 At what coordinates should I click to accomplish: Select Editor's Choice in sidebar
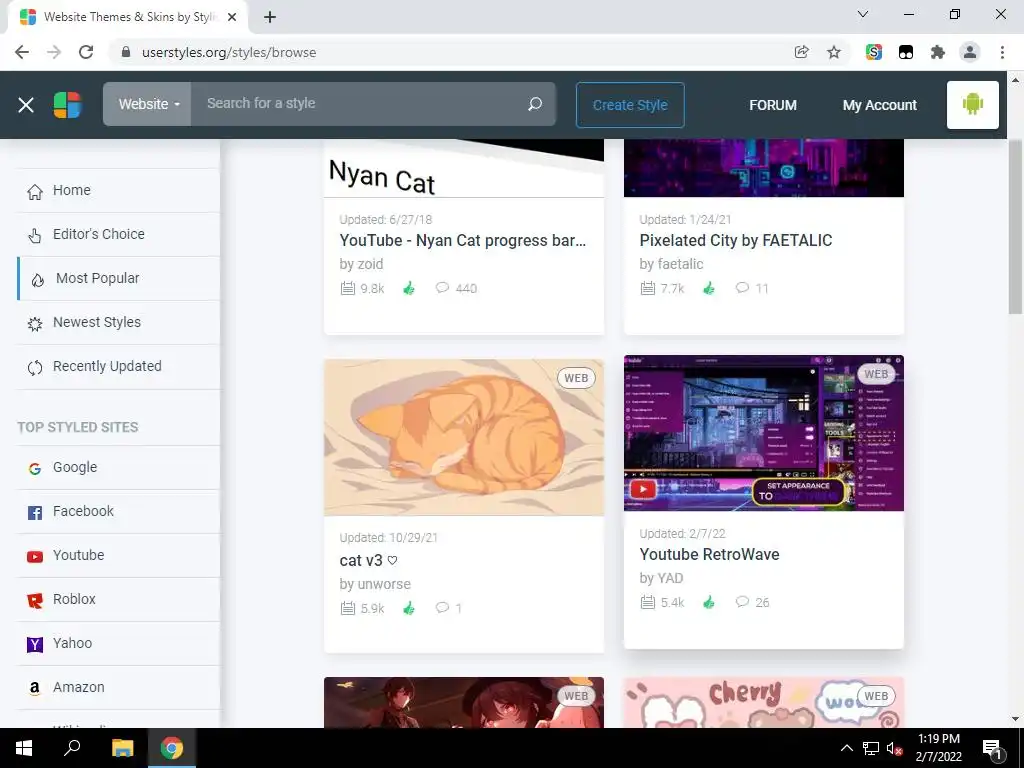click(x=118, y=234)
